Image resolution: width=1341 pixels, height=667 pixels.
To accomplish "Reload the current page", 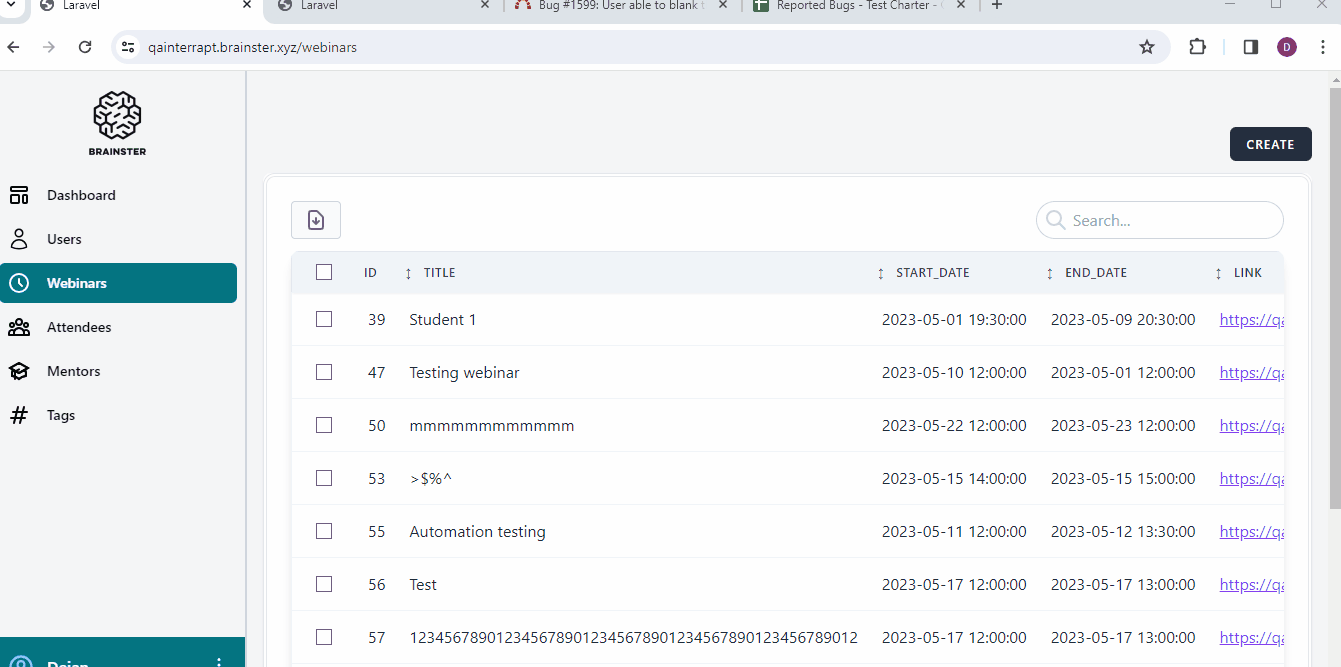I will coord(85,47).
